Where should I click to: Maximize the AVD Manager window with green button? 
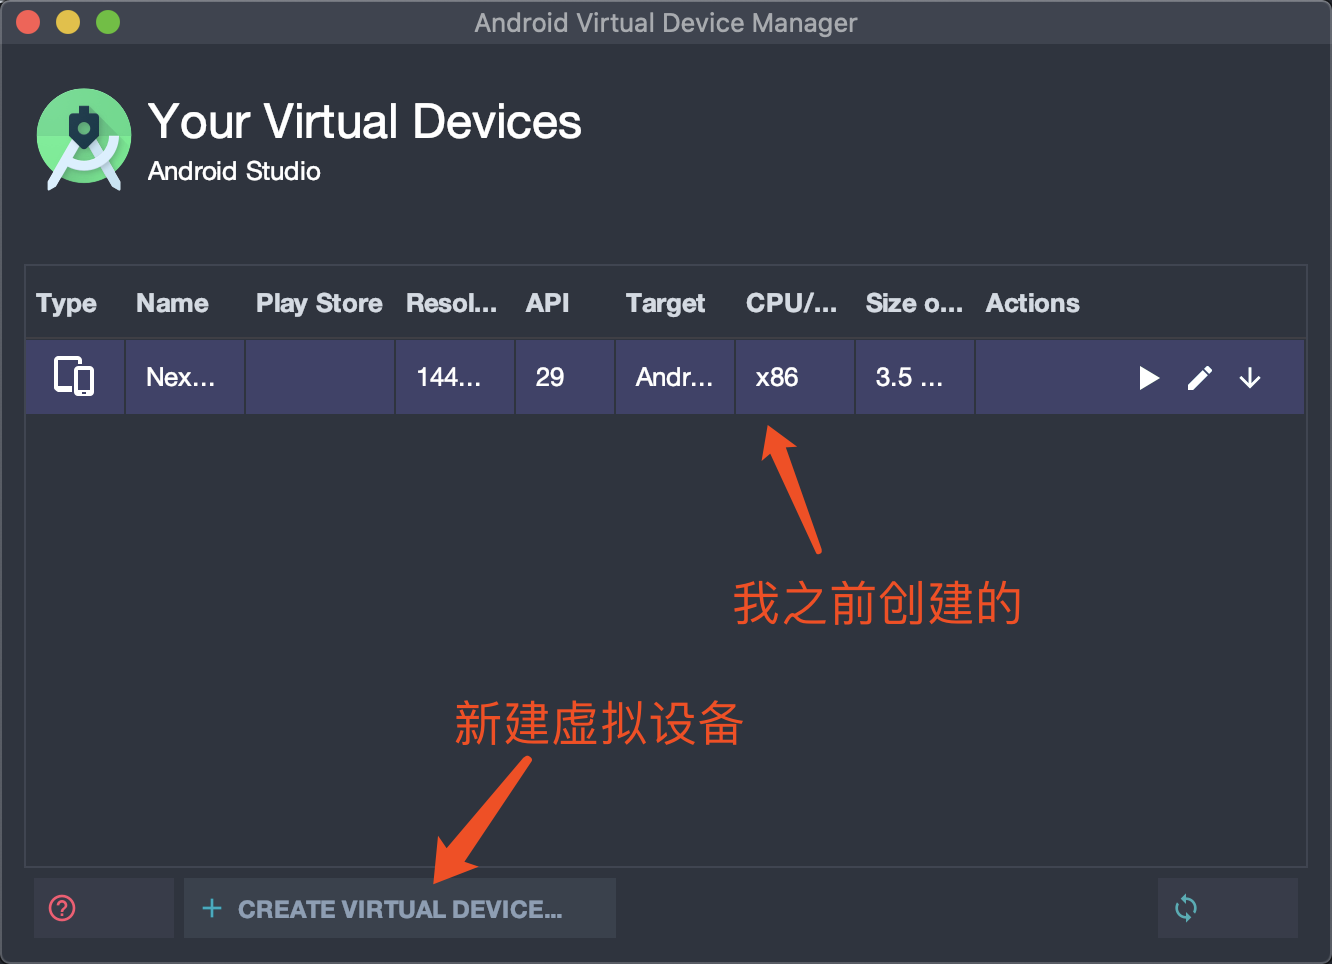[x=108, y=22]
